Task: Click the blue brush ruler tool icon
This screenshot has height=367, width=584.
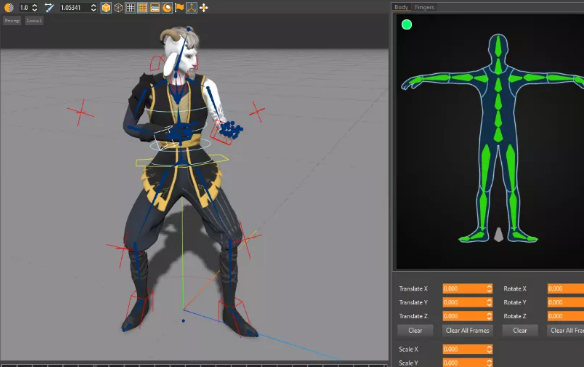Action: (49, 7)
